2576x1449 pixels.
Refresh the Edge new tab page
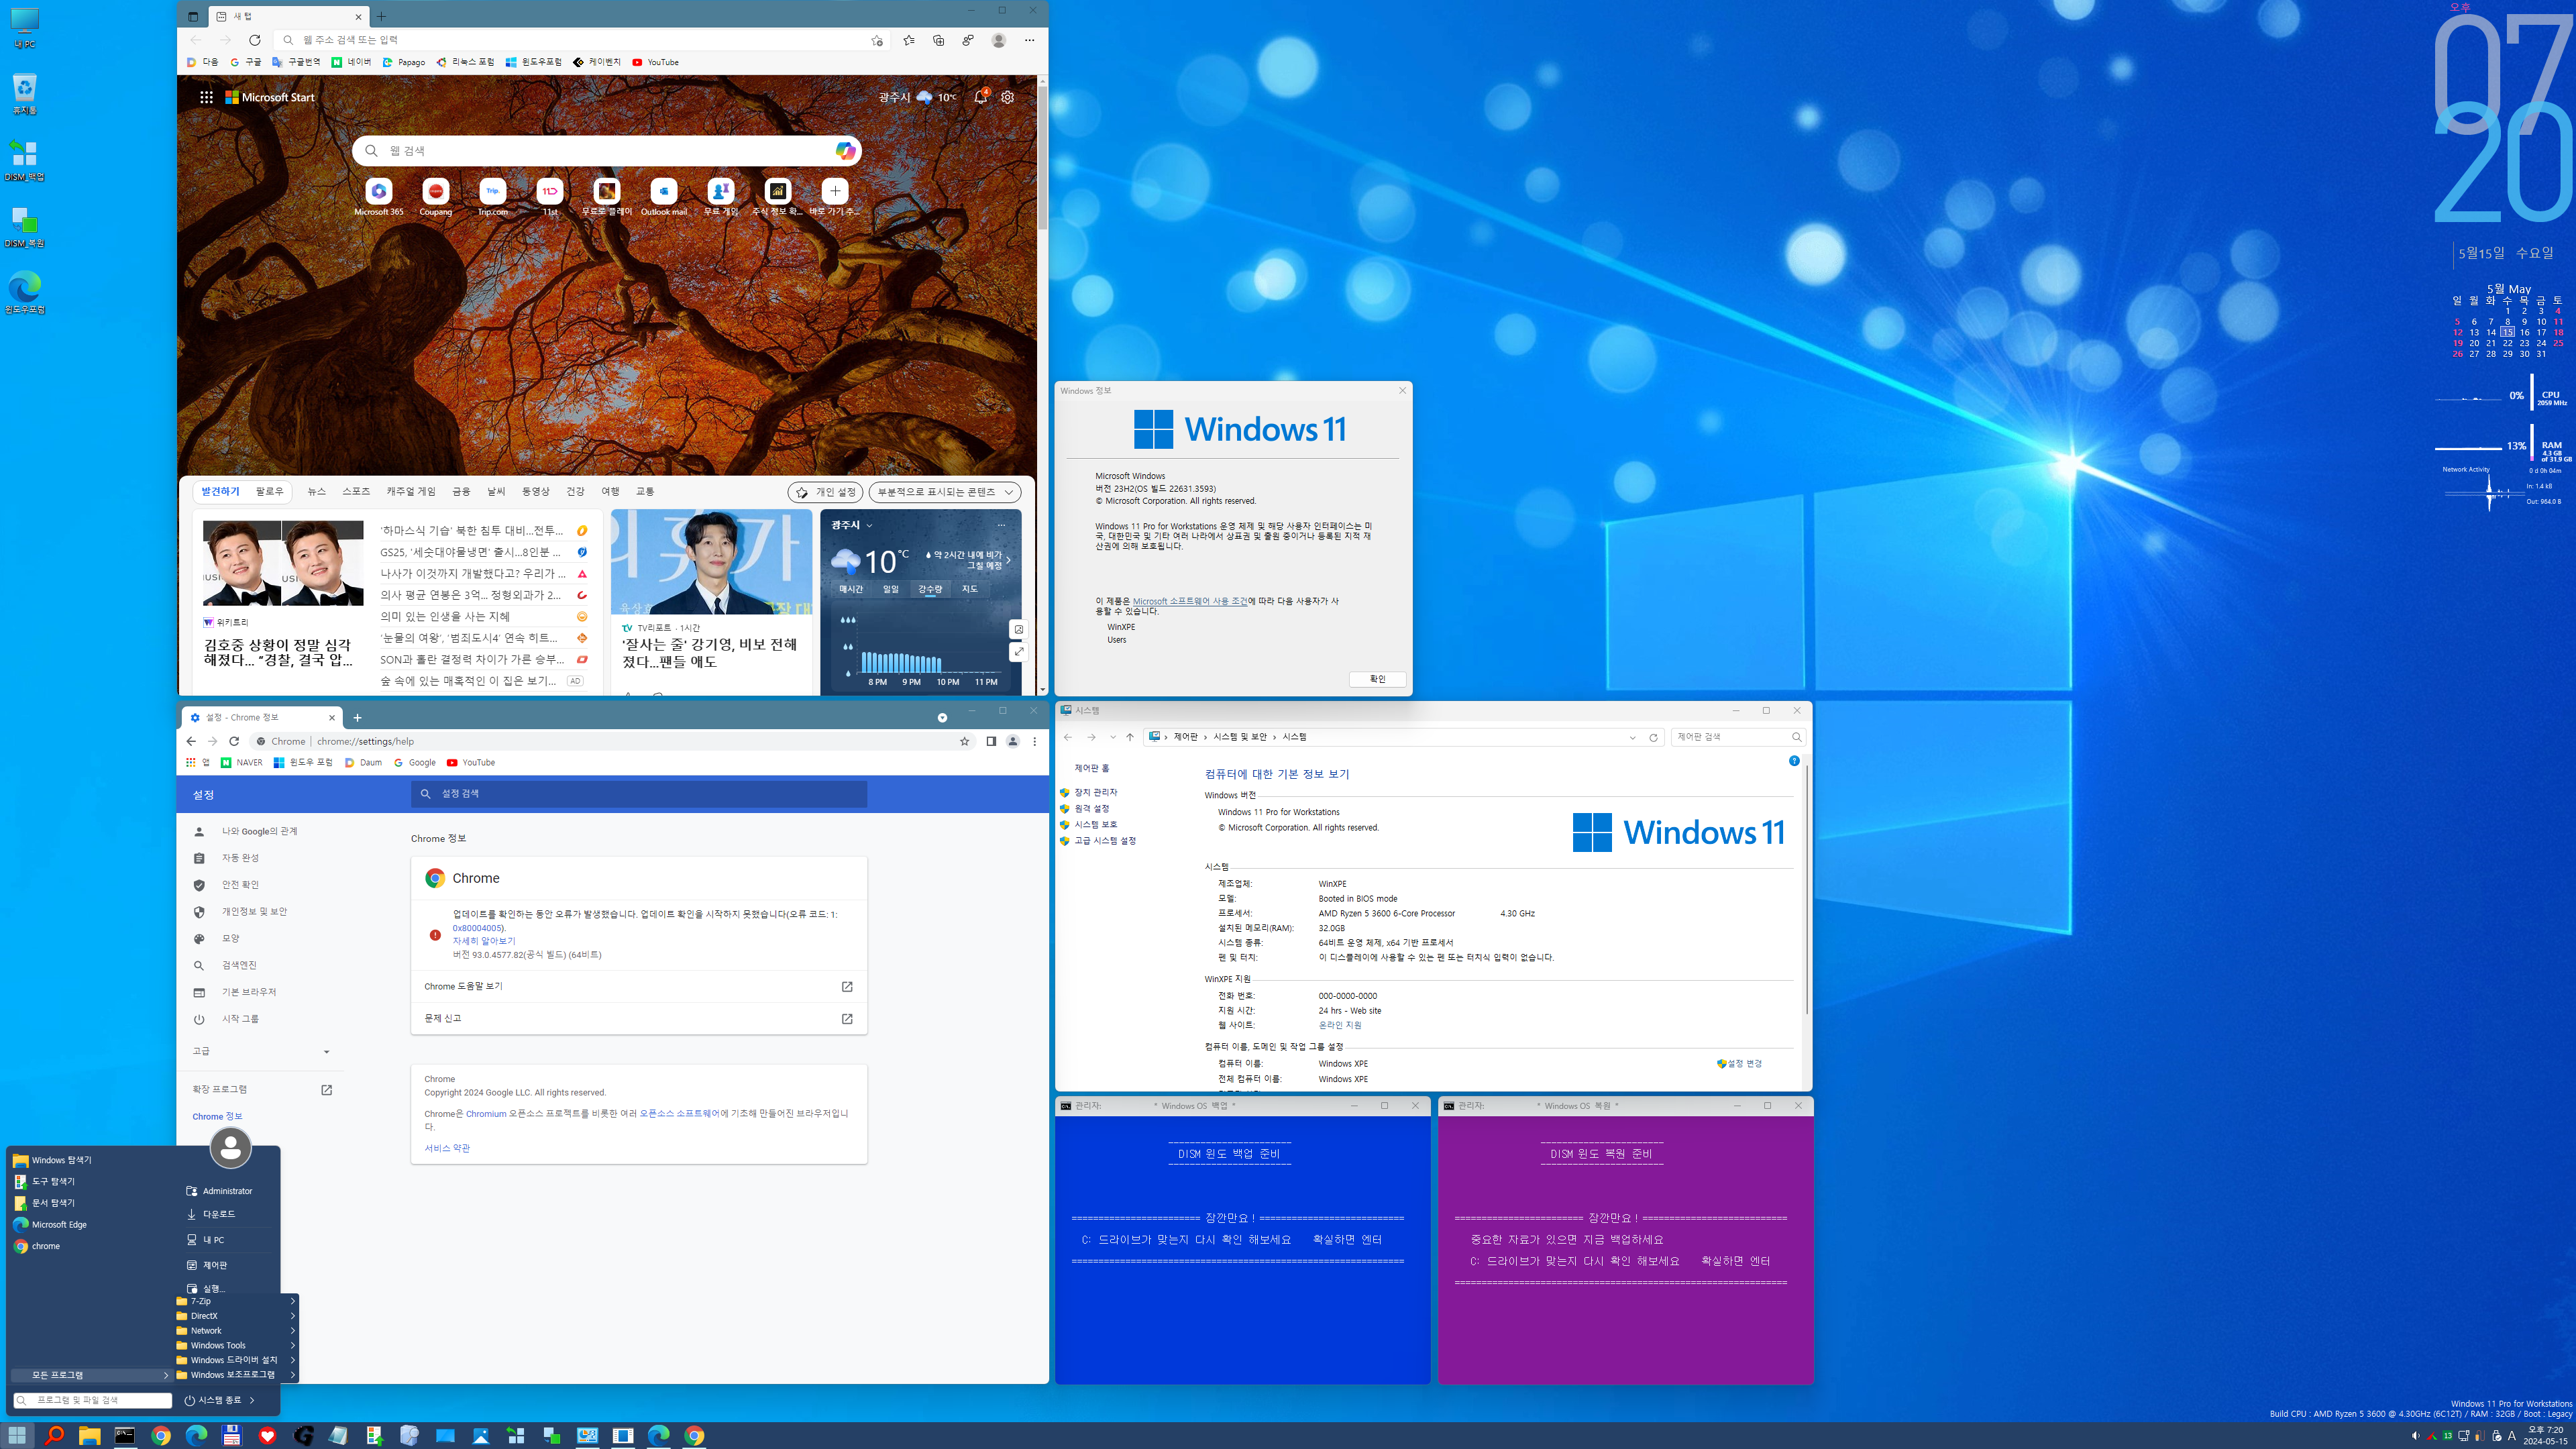coord(255,40)
